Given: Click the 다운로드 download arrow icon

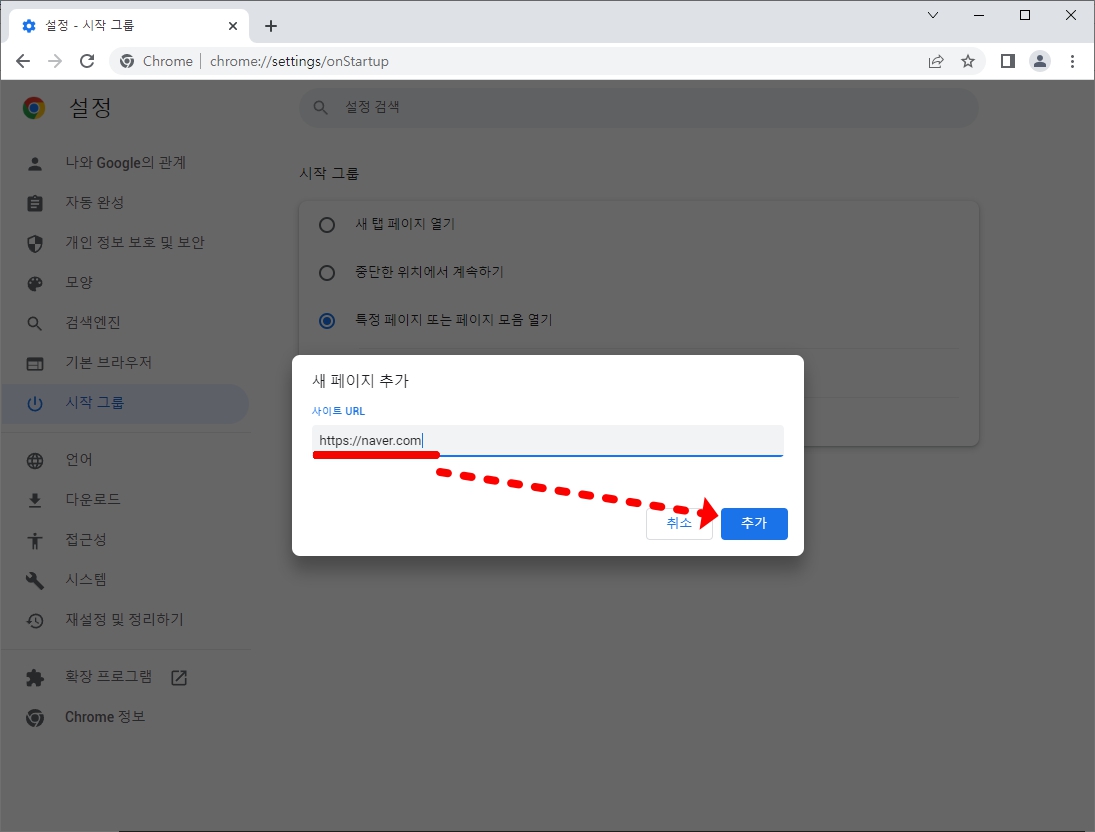Looking at the screenshot, I should (36, 499).
